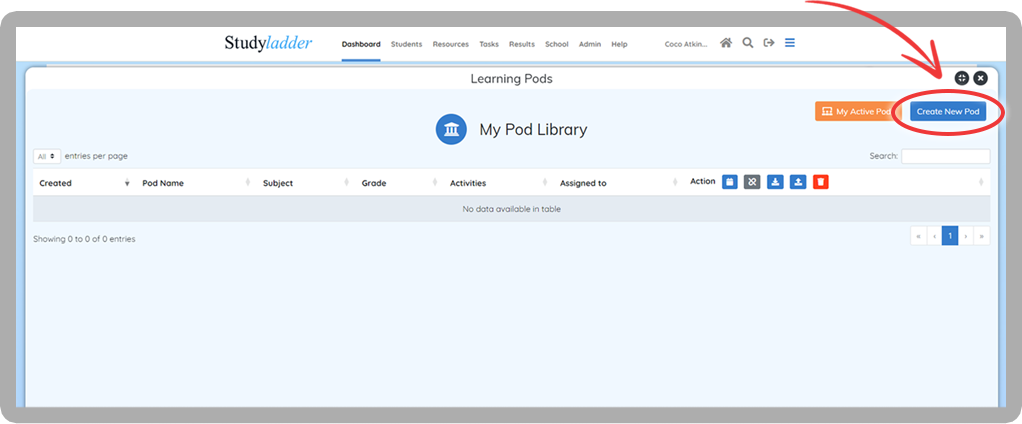Screen dimensions: 1022x424
Task: Click the Create New Pod button
Action: (x=947, y=112)
